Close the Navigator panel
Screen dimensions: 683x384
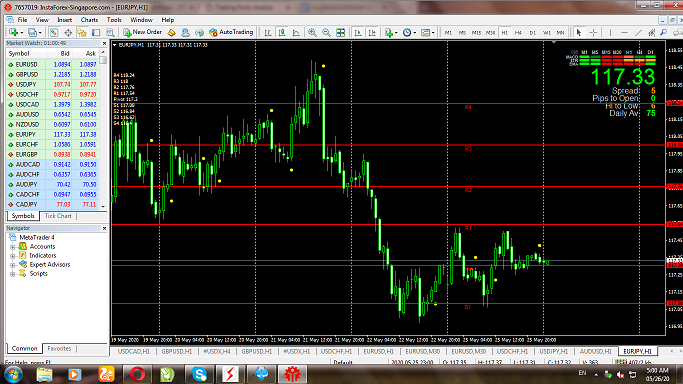click(x=104, y=229)
